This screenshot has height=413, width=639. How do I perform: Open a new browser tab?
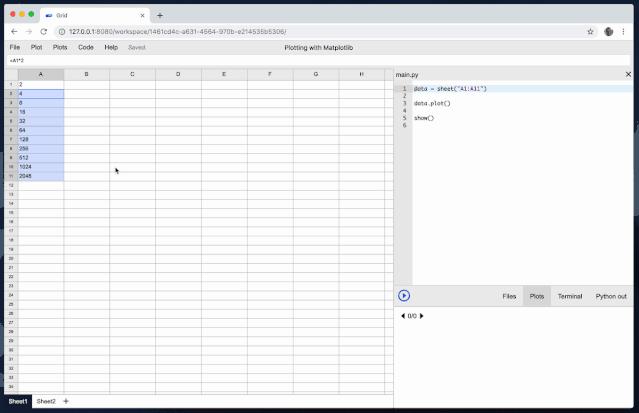pyautogui.click(x=160, y=15)
